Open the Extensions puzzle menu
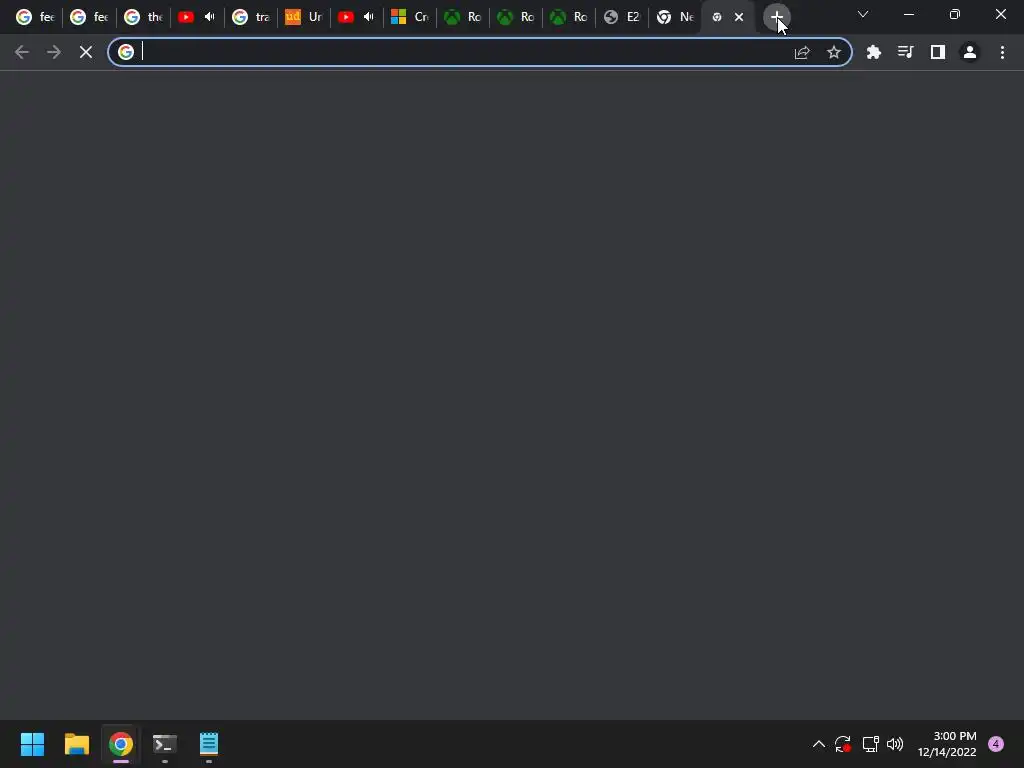 pyautogui.click(x=873, y=52)
